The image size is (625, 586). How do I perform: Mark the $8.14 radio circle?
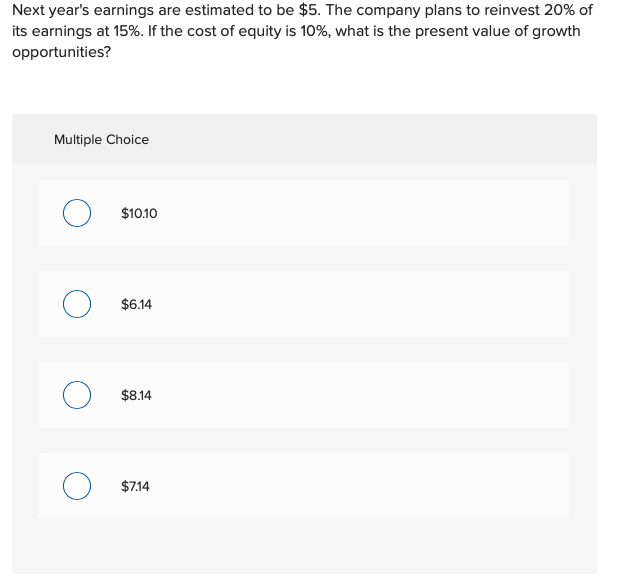tap(77, 395)
